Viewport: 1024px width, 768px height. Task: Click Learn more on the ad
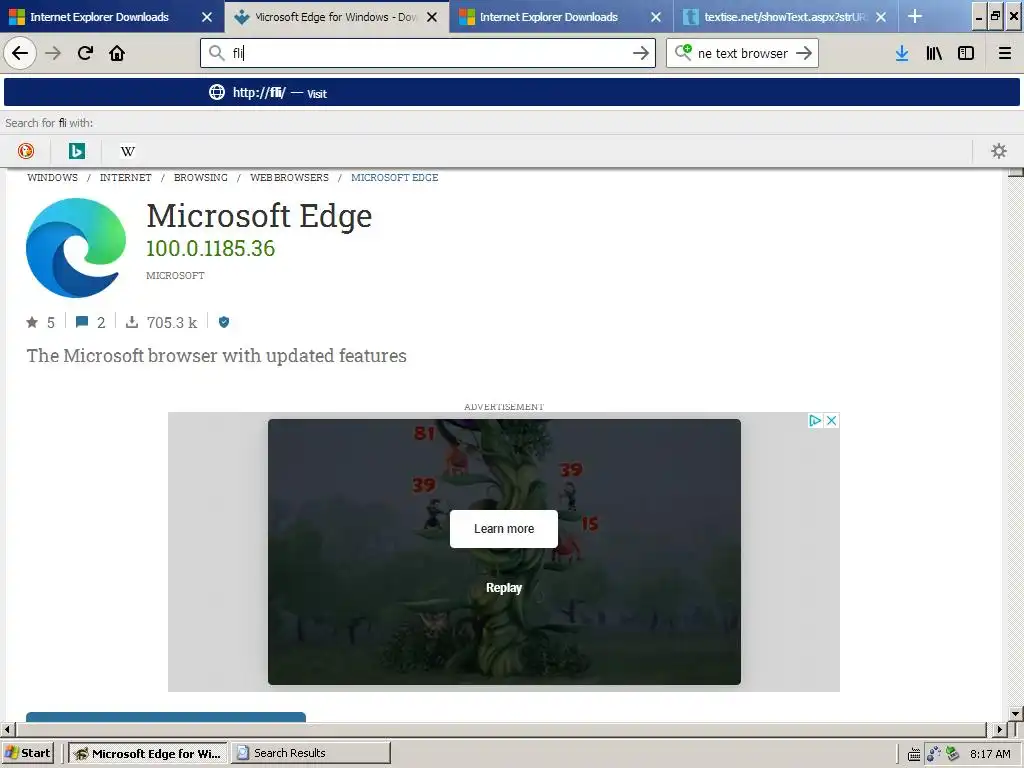[504, 529]
